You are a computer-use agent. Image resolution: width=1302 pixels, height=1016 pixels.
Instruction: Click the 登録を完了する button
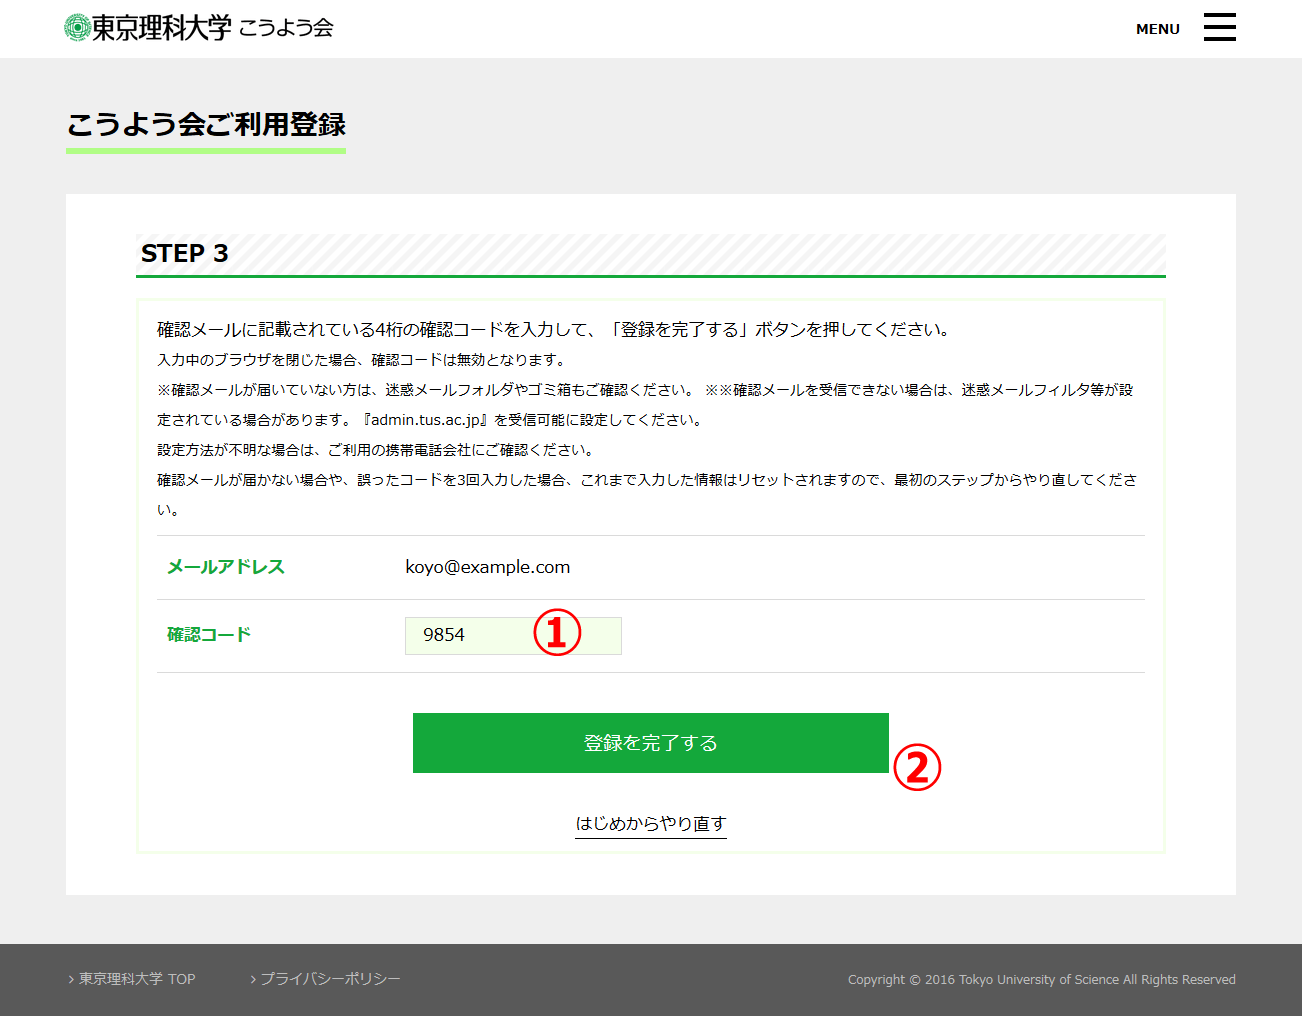tap(651, 743)
